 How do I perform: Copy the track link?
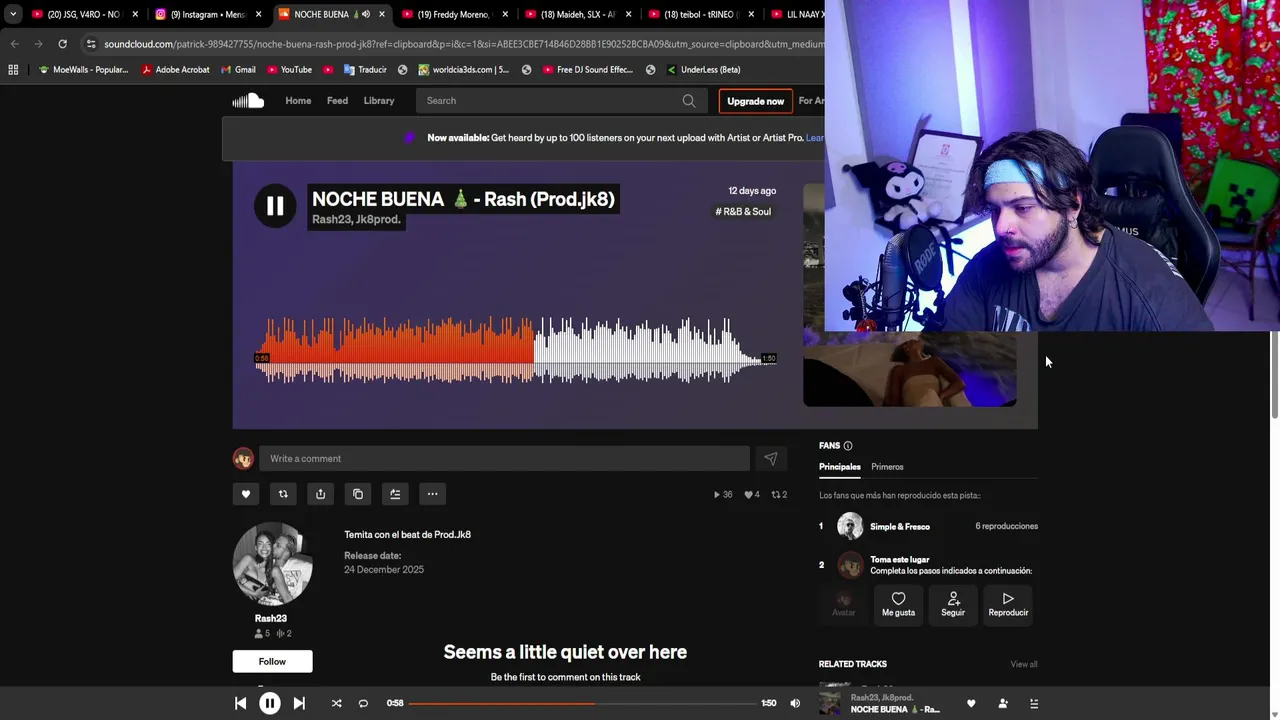[x=358, y=494]
